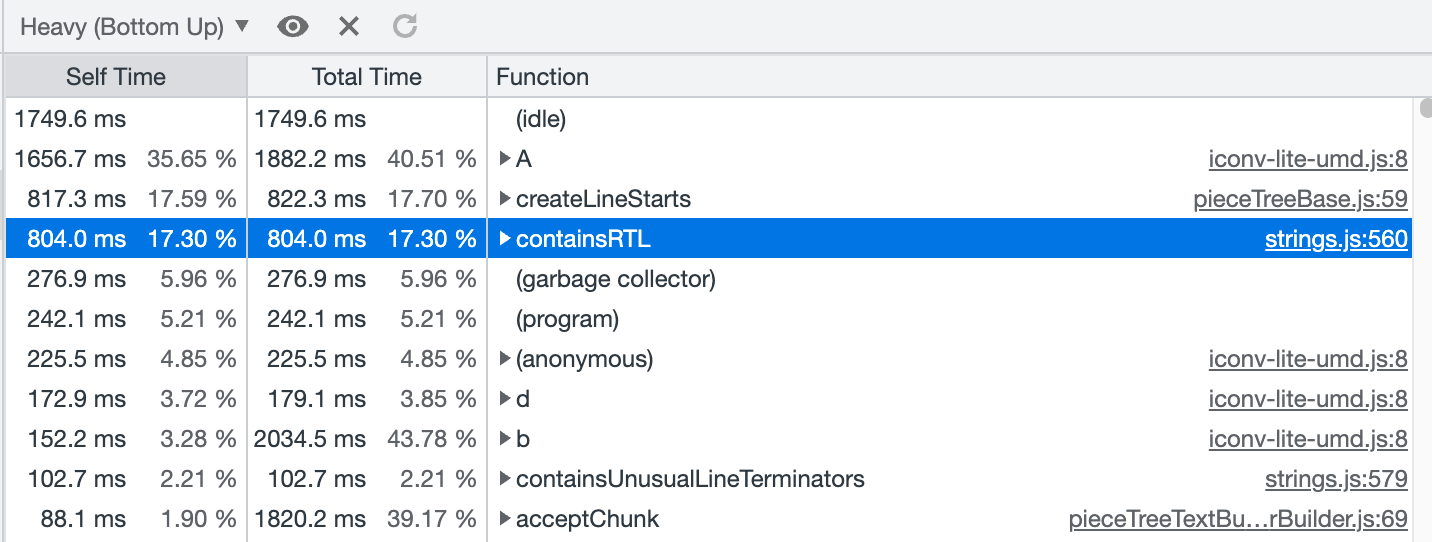Viewport: 1432px width, 542px height.
Task: Sort by the Total Time column header
Action: [366, 77]
